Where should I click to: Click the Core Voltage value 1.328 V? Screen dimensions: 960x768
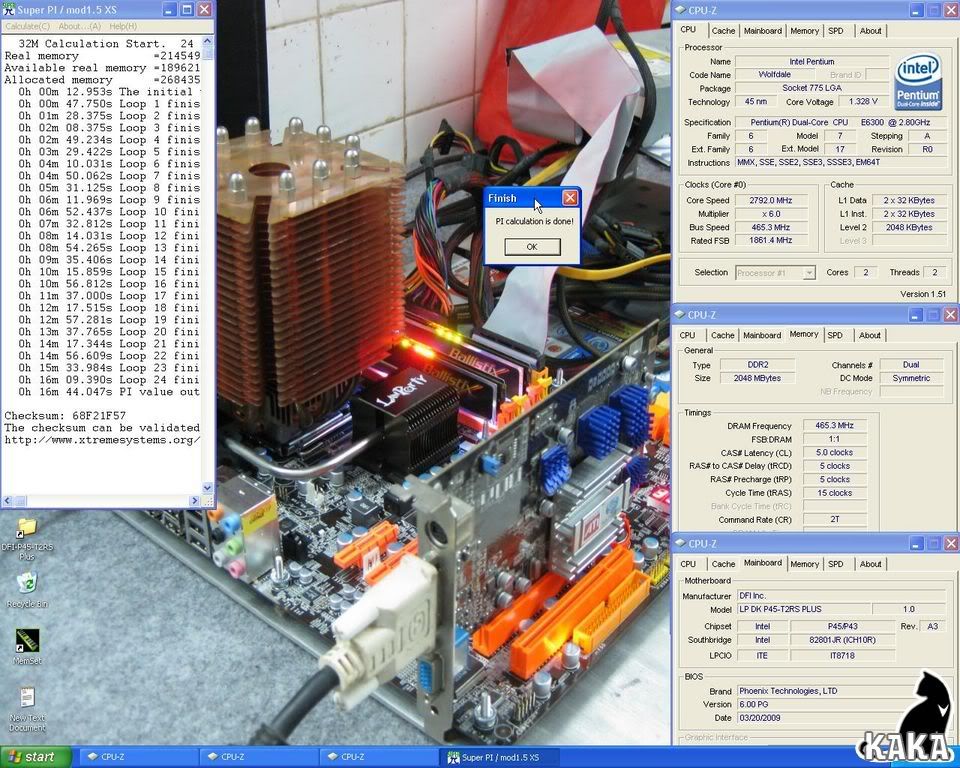(x=863, y=101)
